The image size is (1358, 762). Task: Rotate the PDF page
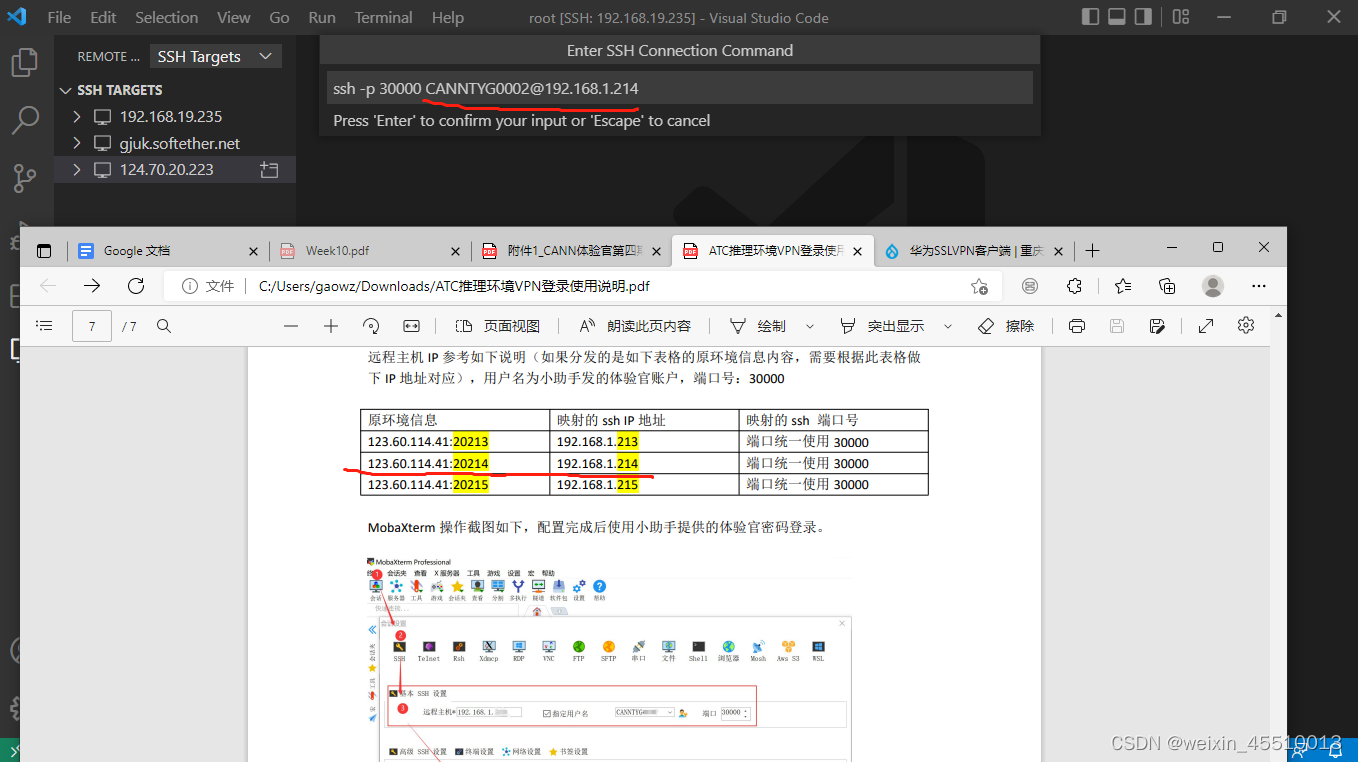coord(371,326)
